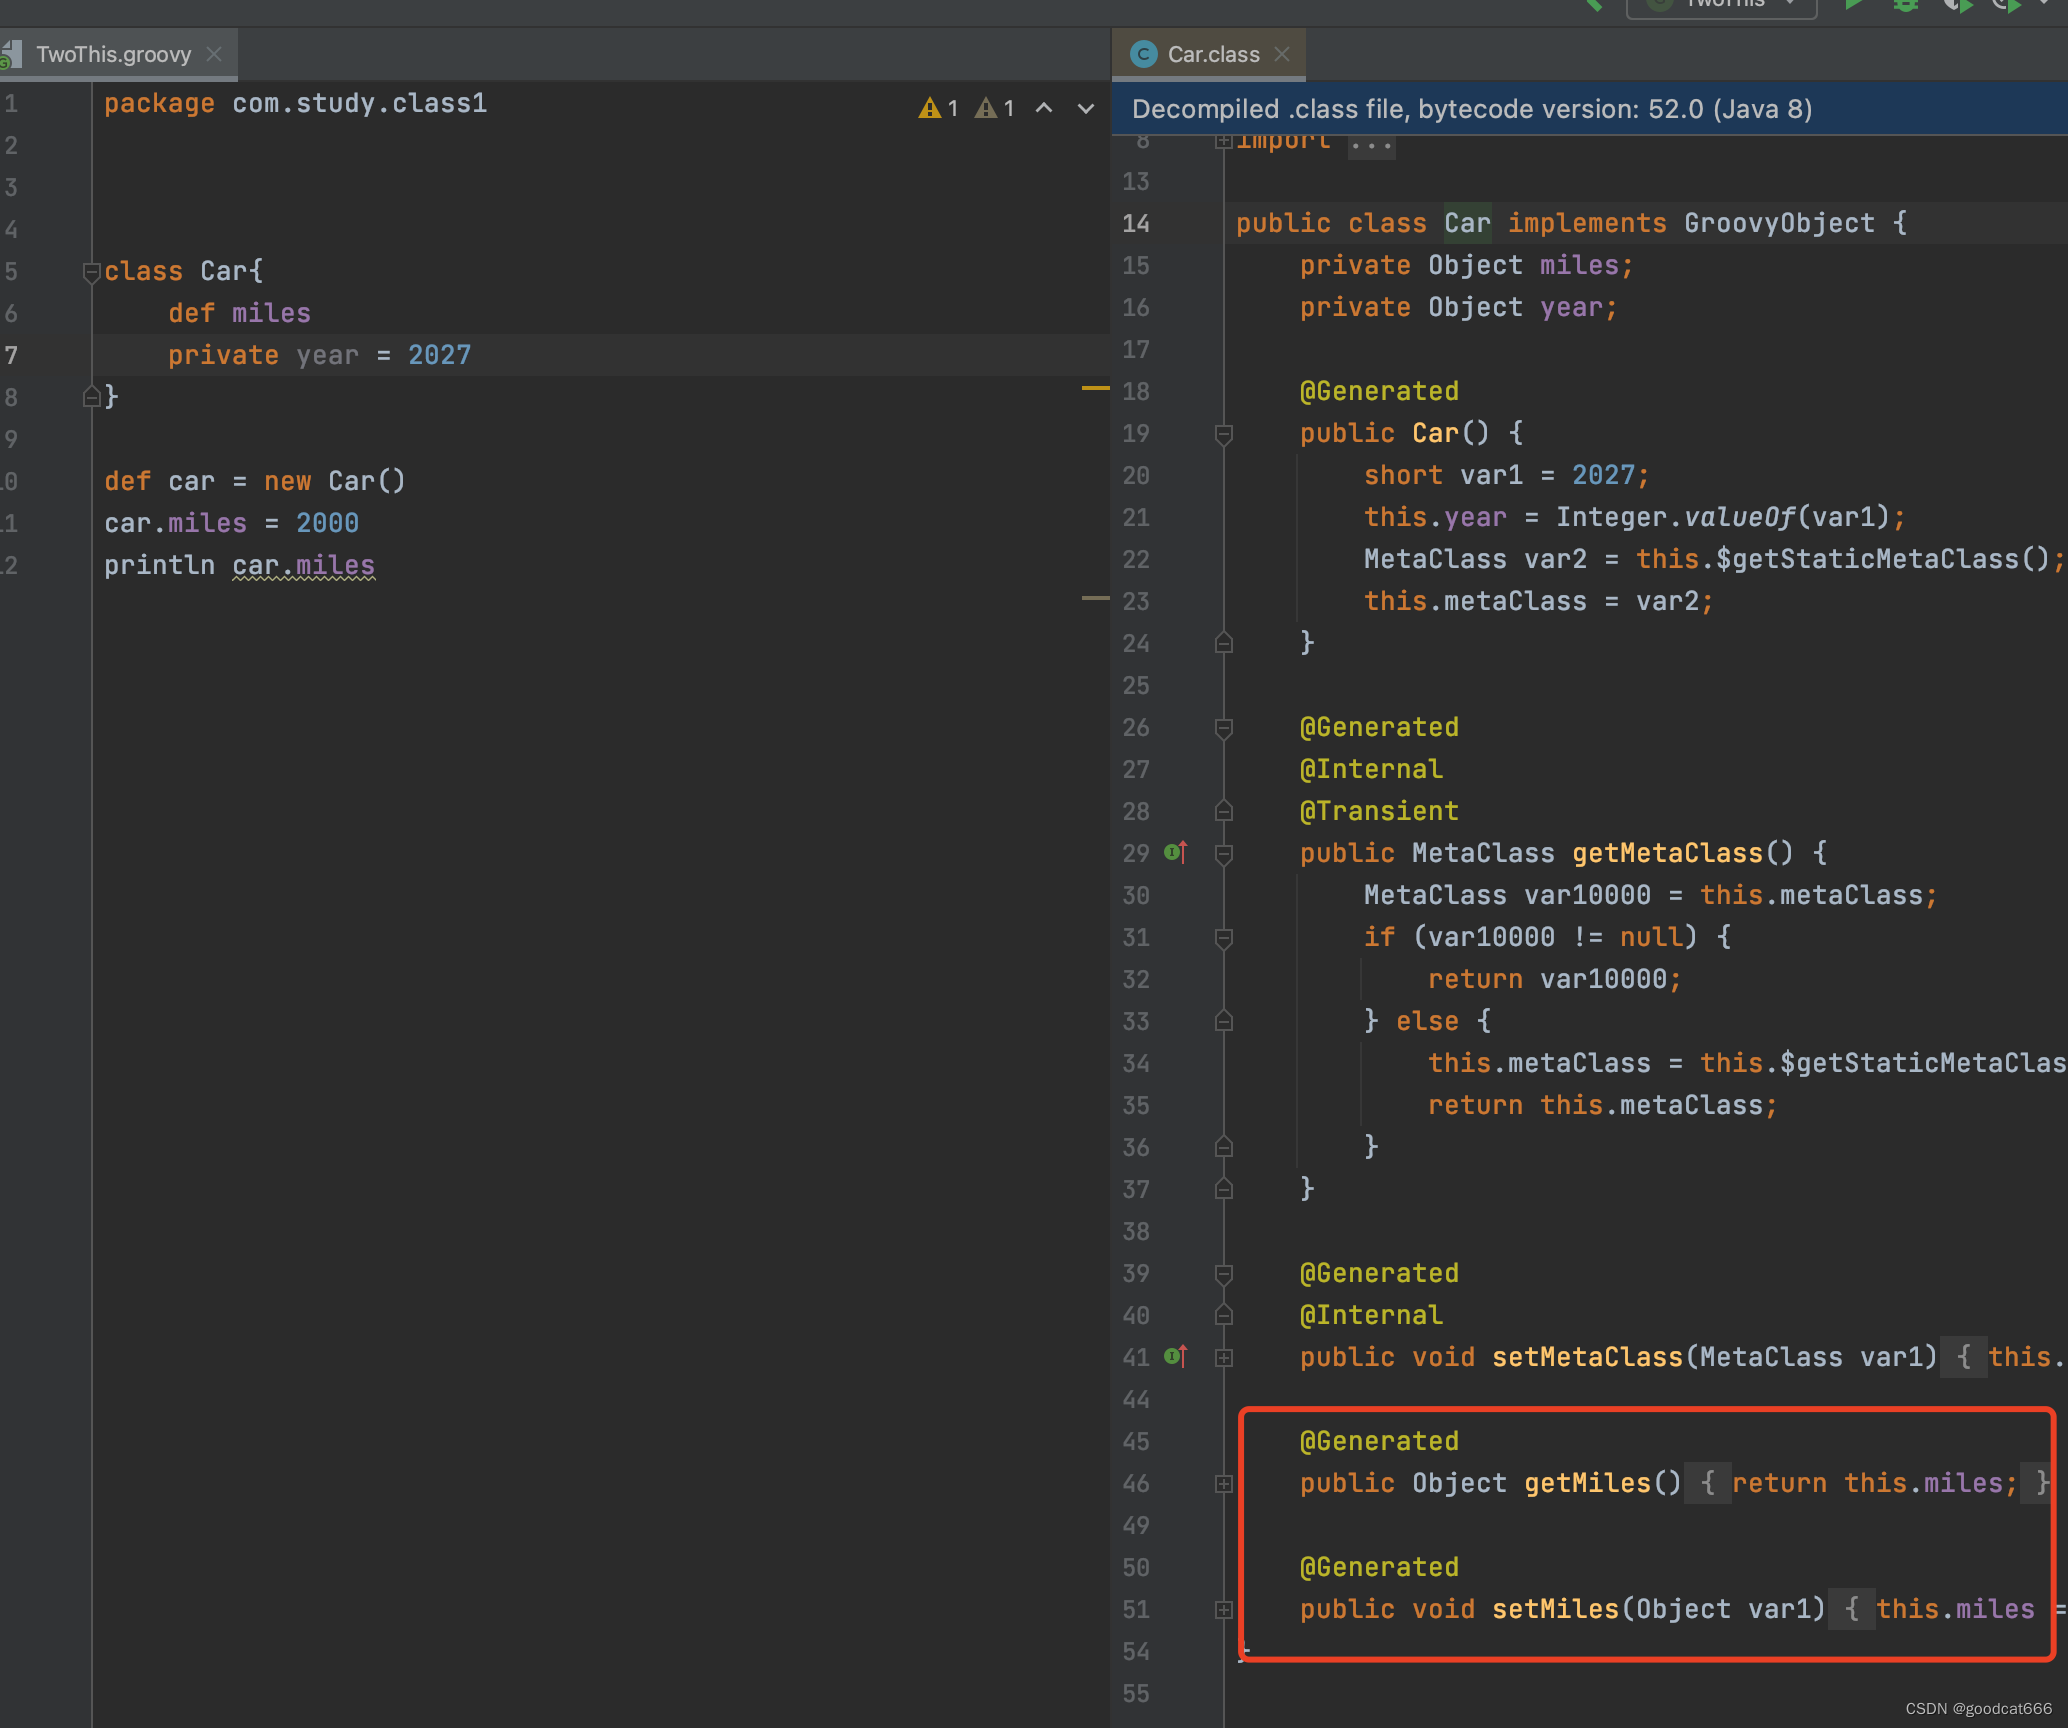Image resolution: width=2068 pixels, height=1728 pixels.
Task: Click the weak warning count indicator
Action: click(x=995, y=108)
